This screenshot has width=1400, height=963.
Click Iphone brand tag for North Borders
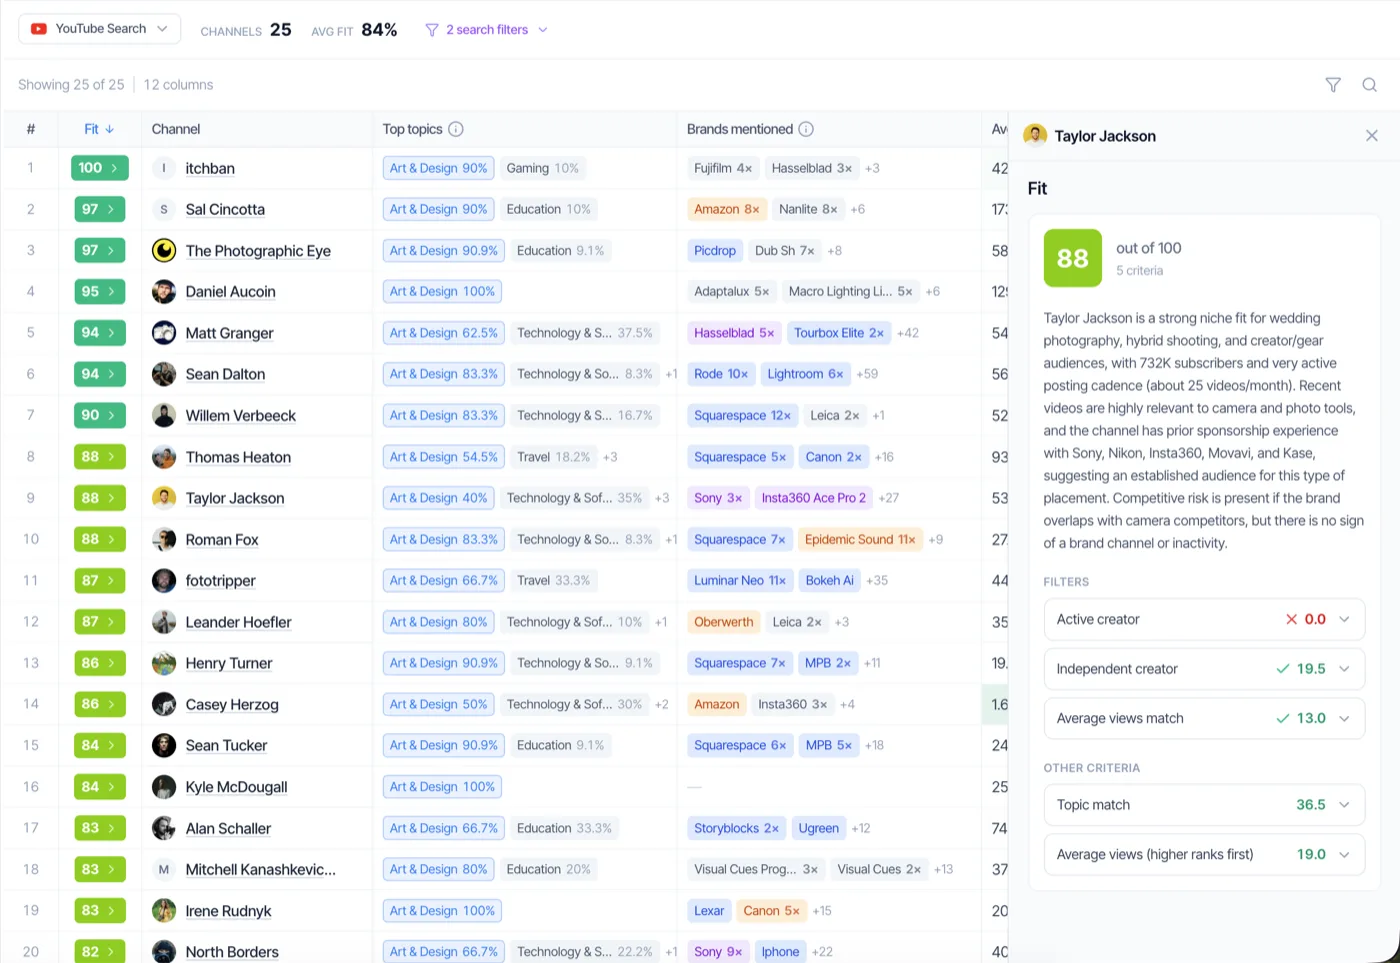[780, 952]
